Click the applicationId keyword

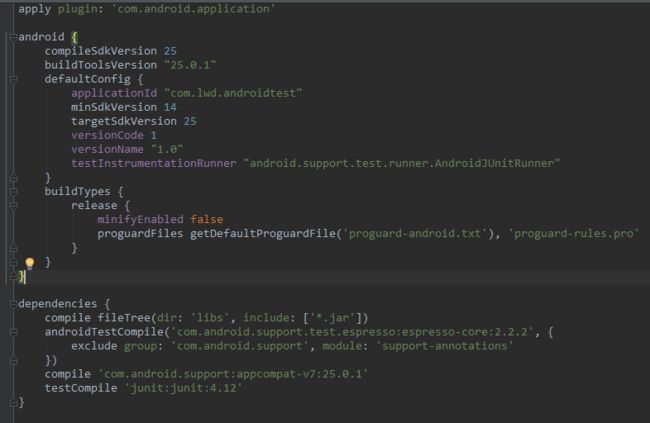click(x=114, y=93)
